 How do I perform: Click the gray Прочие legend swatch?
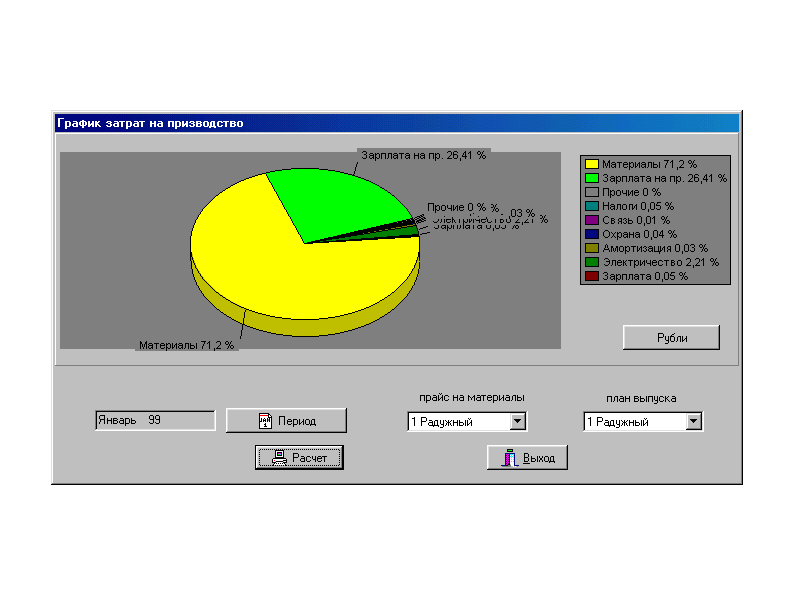pyautogui.click(x=592, y=191)
